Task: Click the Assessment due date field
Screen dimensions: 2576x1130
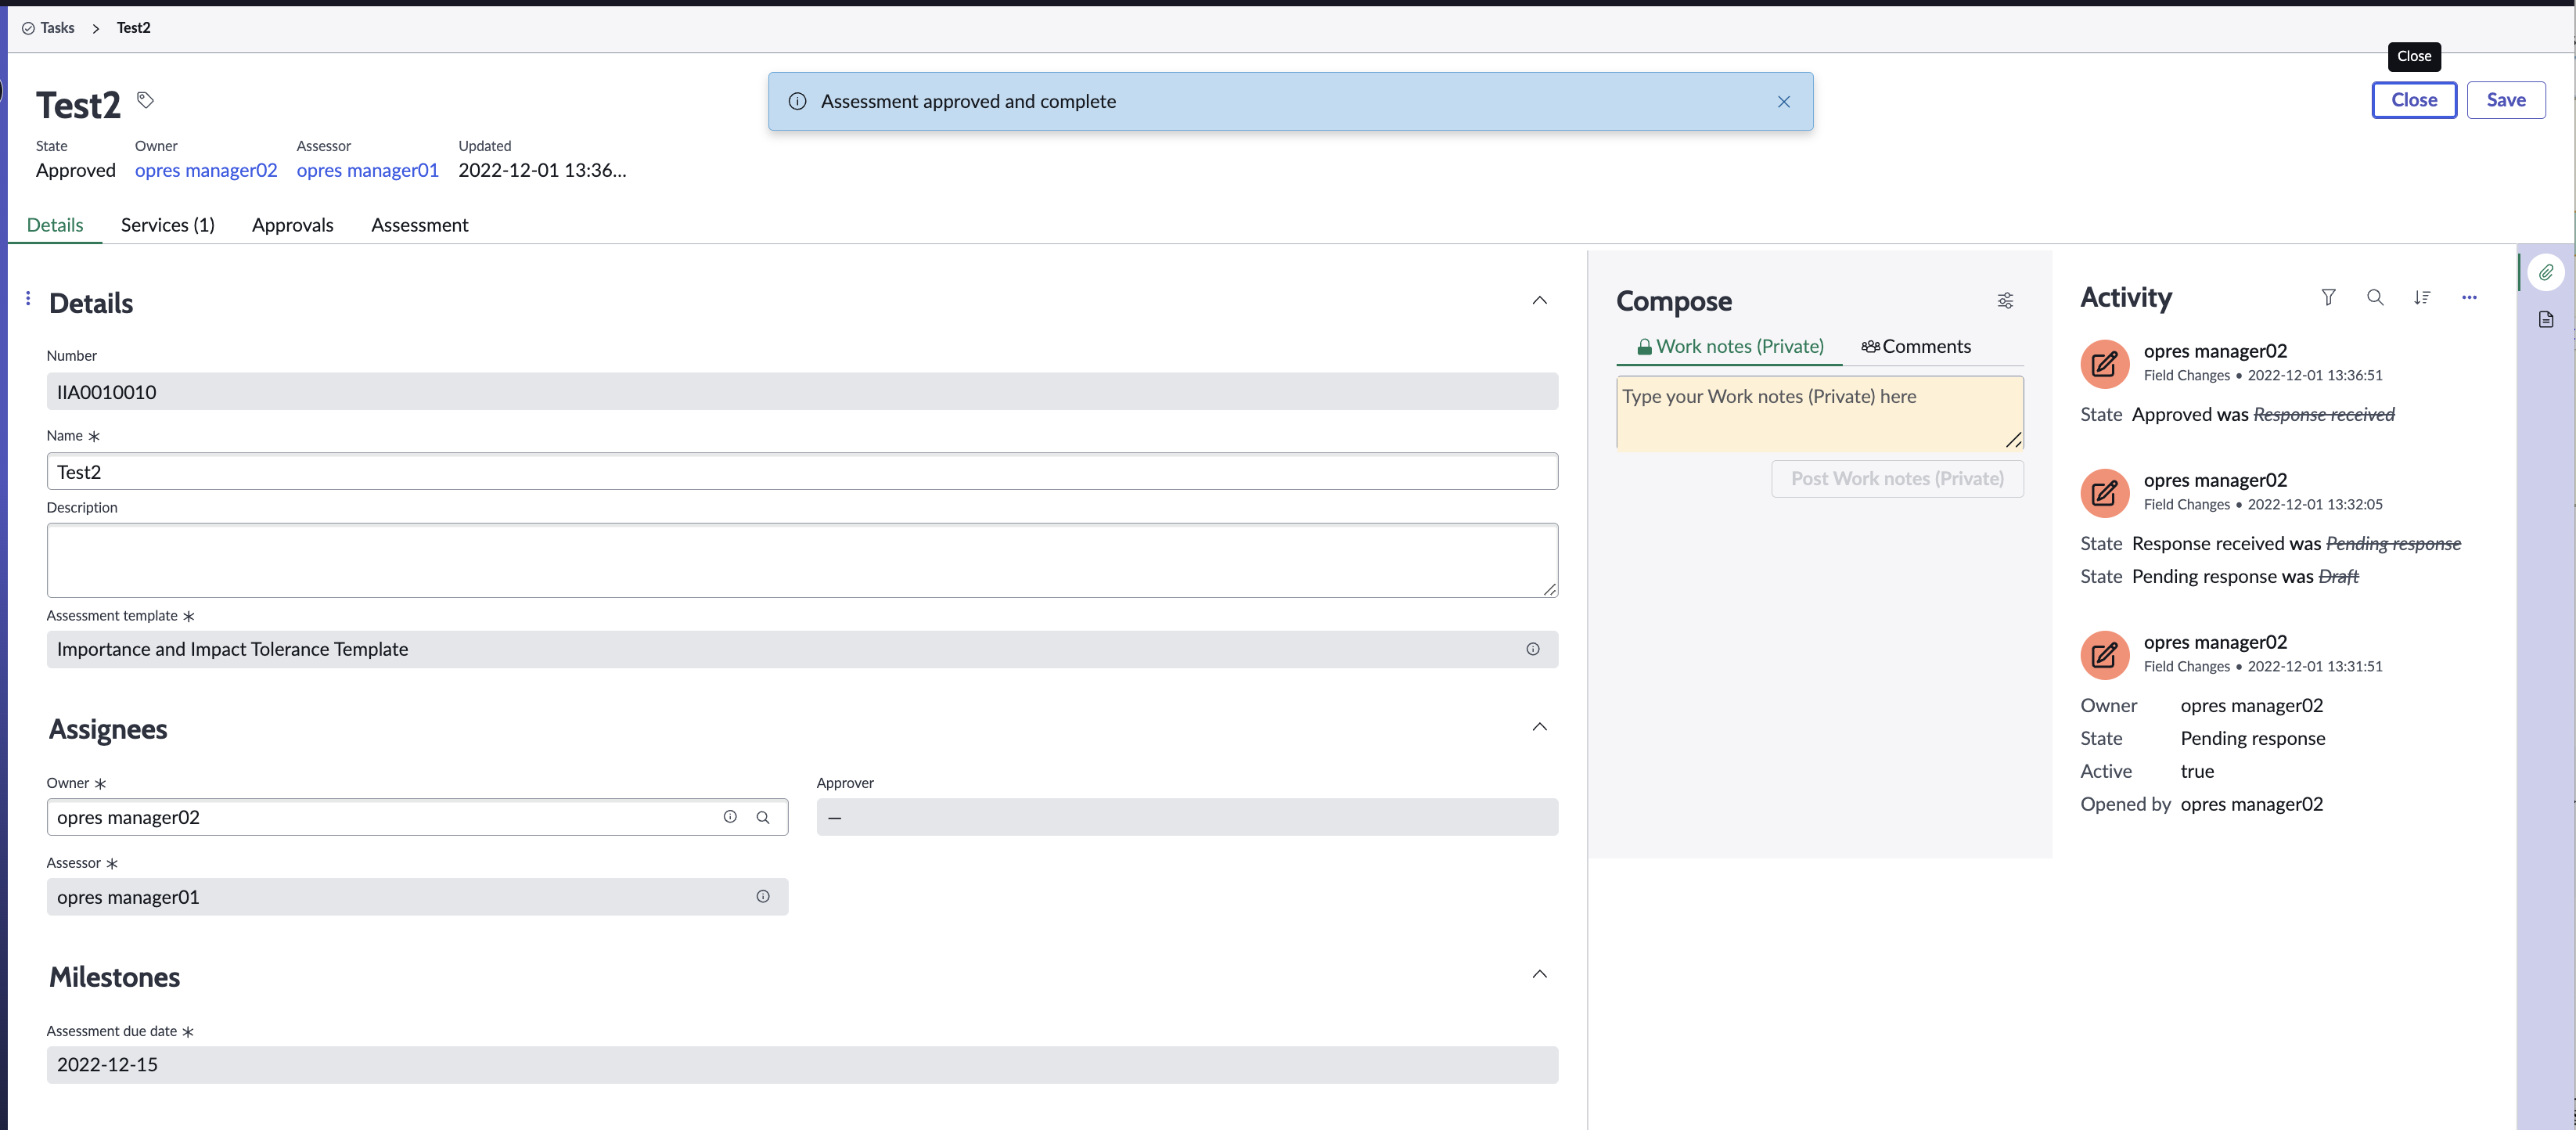Action: click(802, 1065)
